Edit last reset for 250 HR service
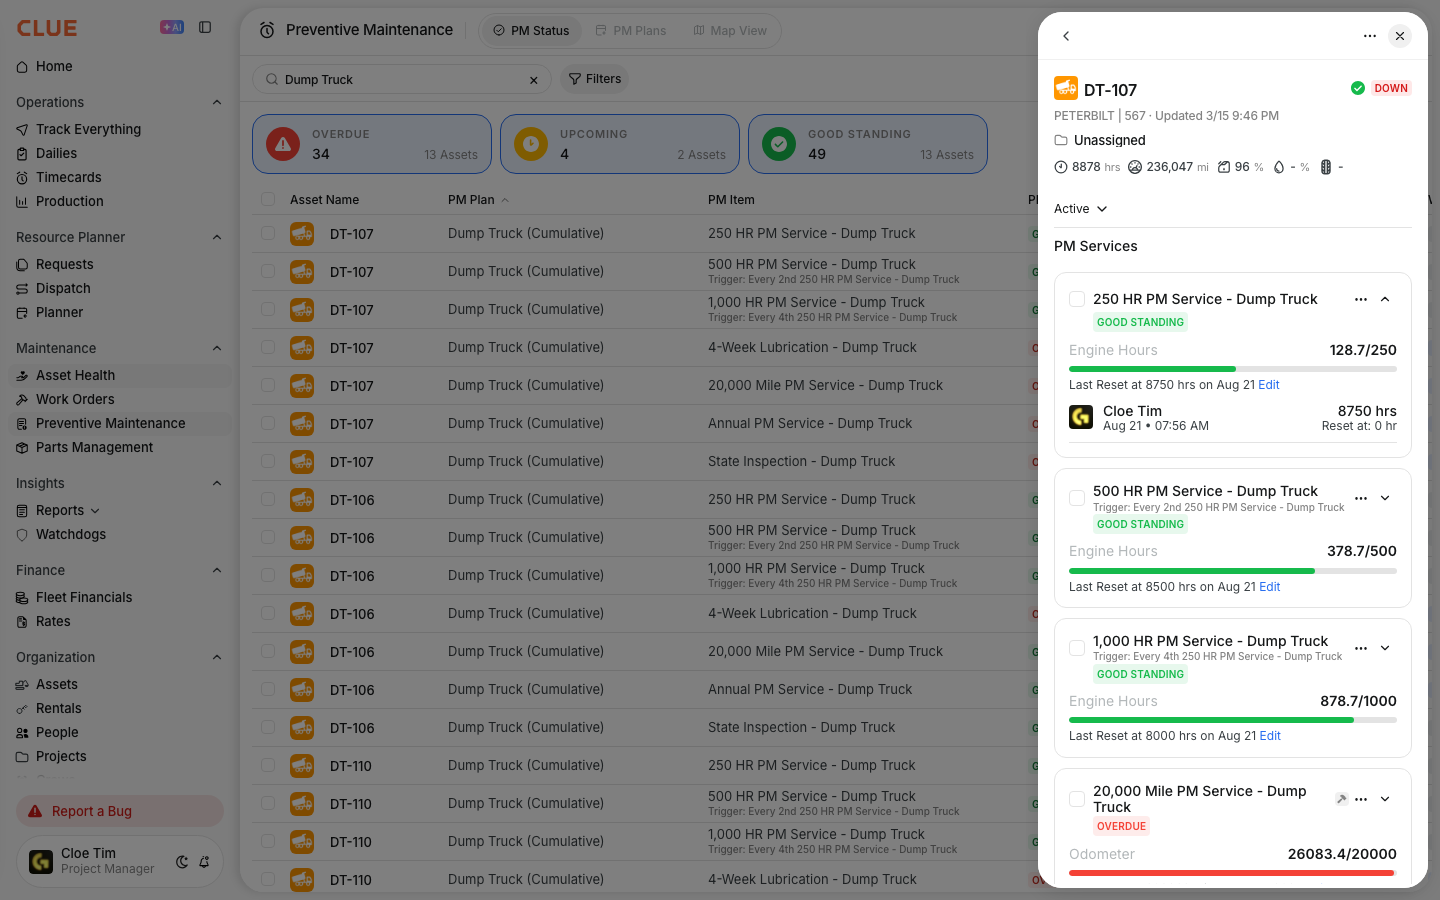 tap(1269, 385)
